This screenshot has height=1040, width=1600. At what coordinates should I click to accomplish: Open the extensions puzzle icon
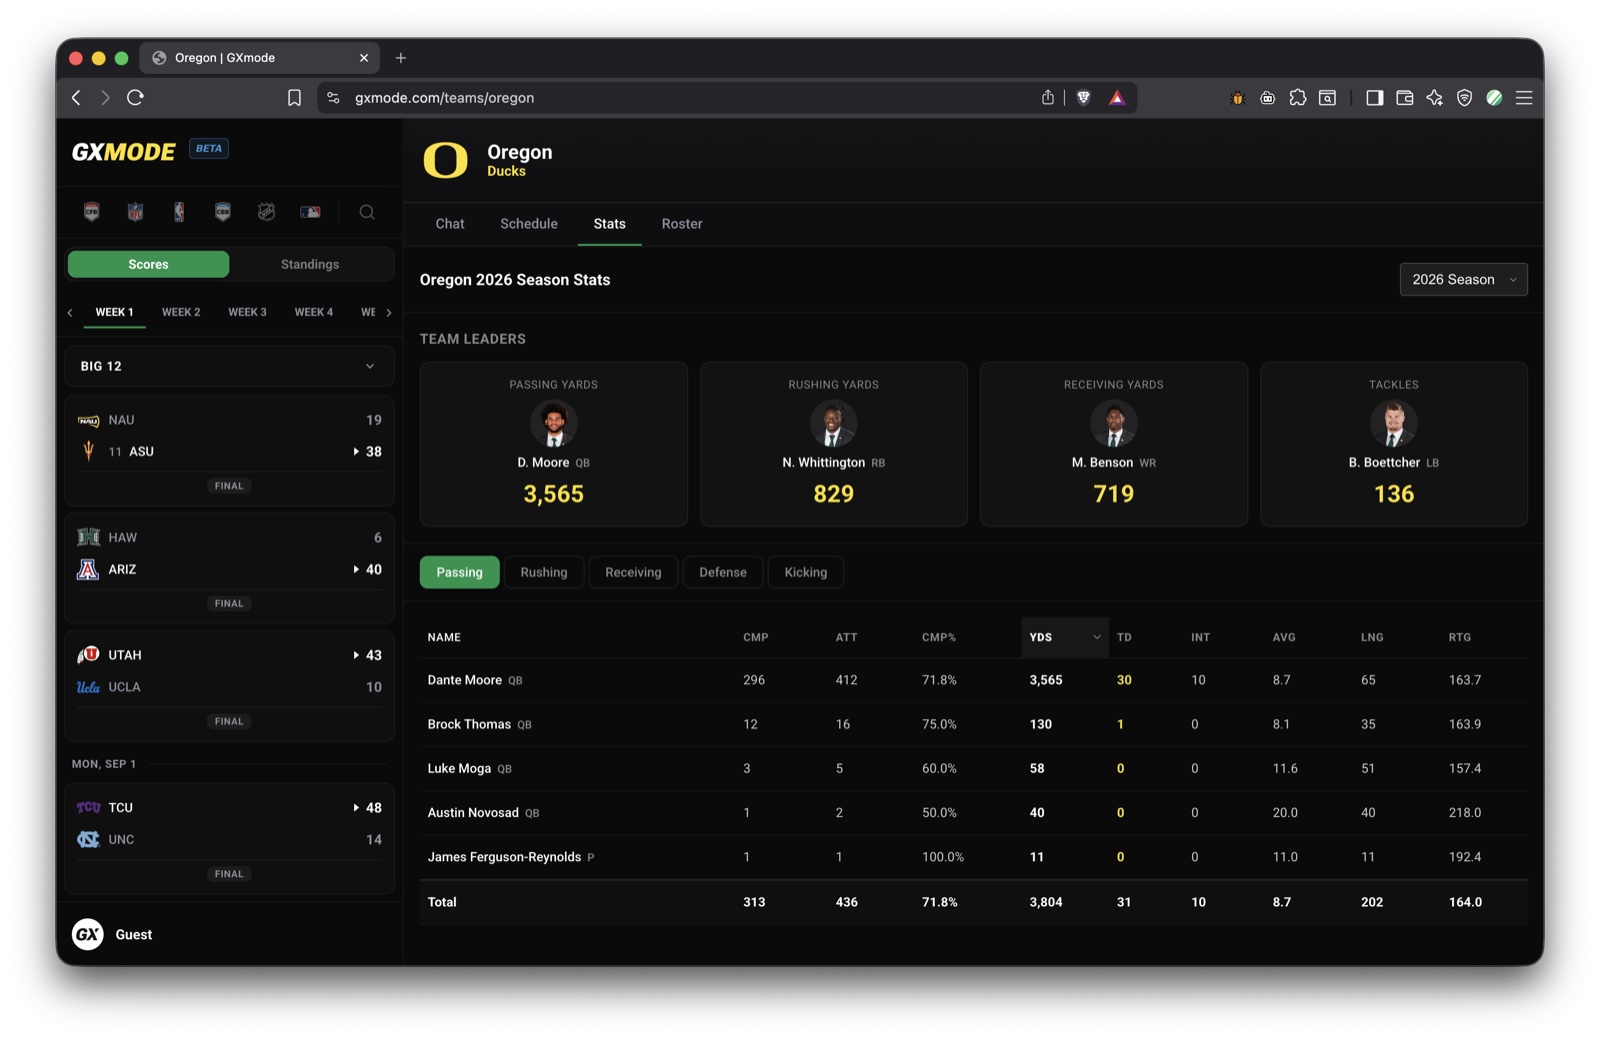[1297, 98]
